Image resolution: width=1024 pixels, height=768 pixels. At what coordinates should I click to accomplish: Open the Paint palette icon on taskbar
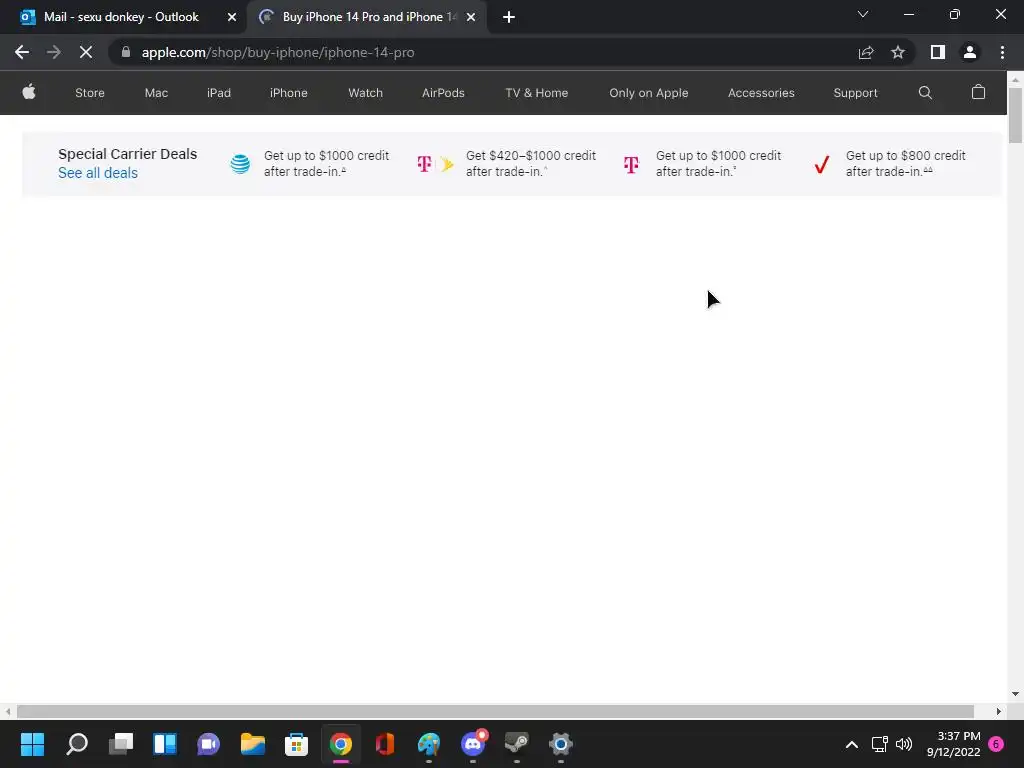(x=428, y=744)
